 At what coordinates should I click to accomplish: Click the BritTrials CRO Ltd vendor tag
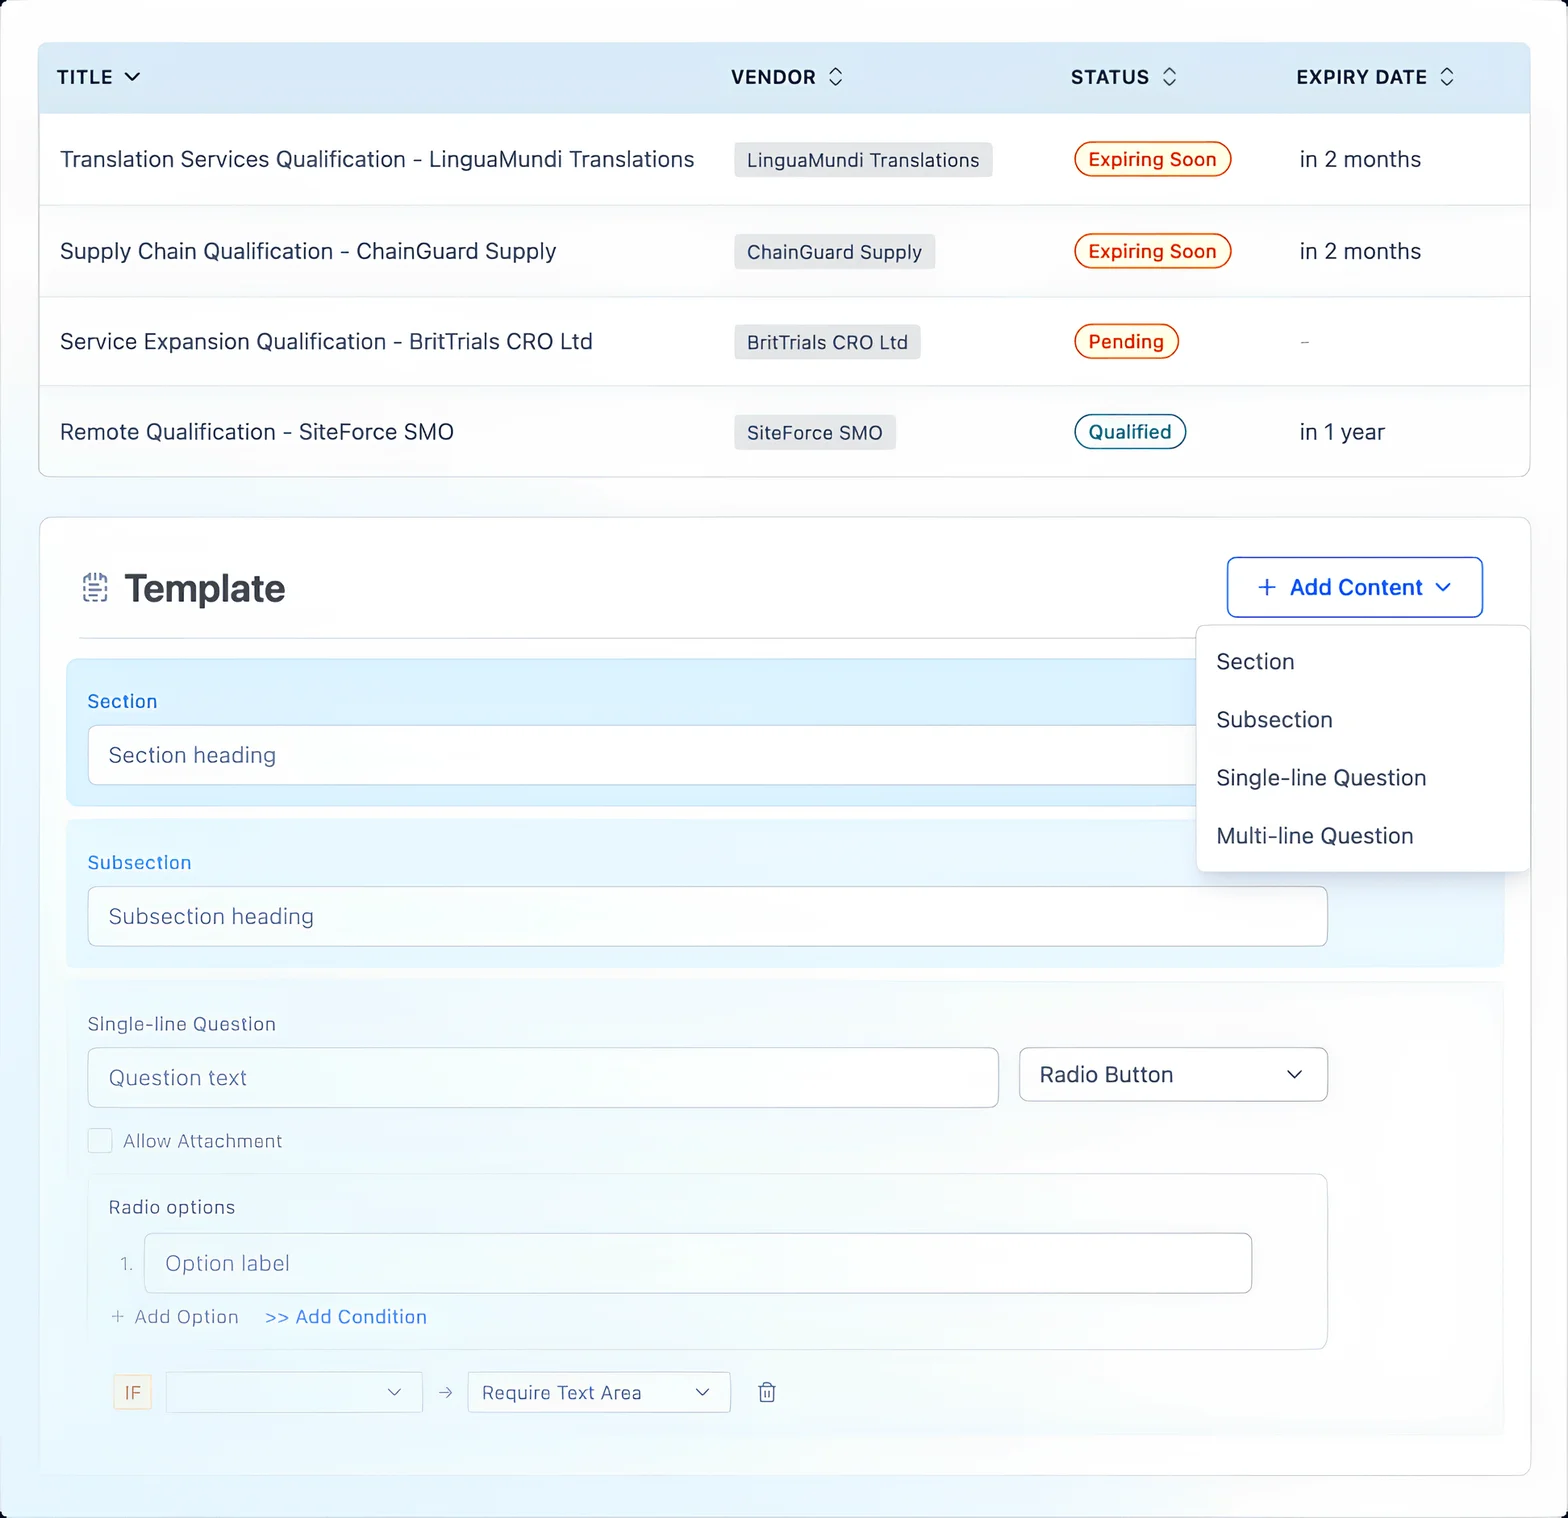827,342
